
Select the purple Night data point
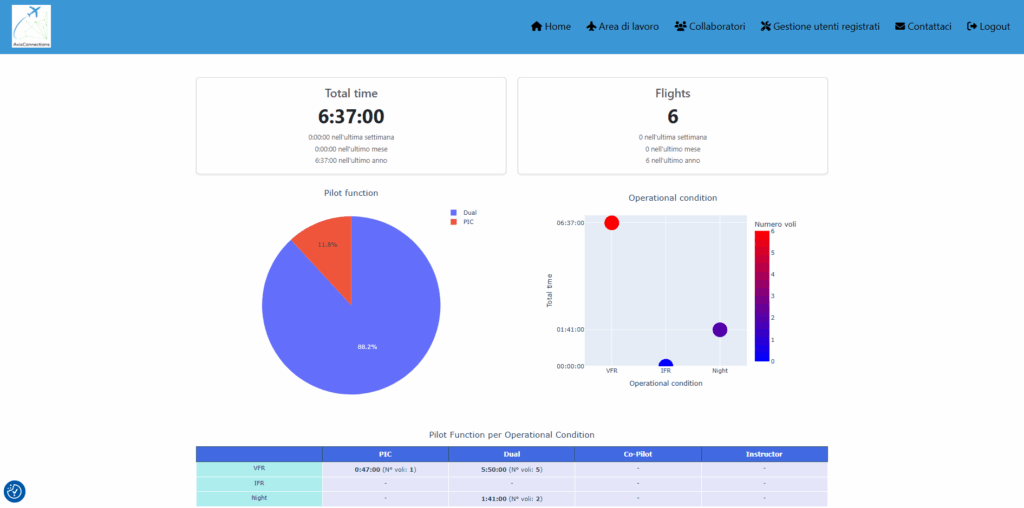coord(719,330)
